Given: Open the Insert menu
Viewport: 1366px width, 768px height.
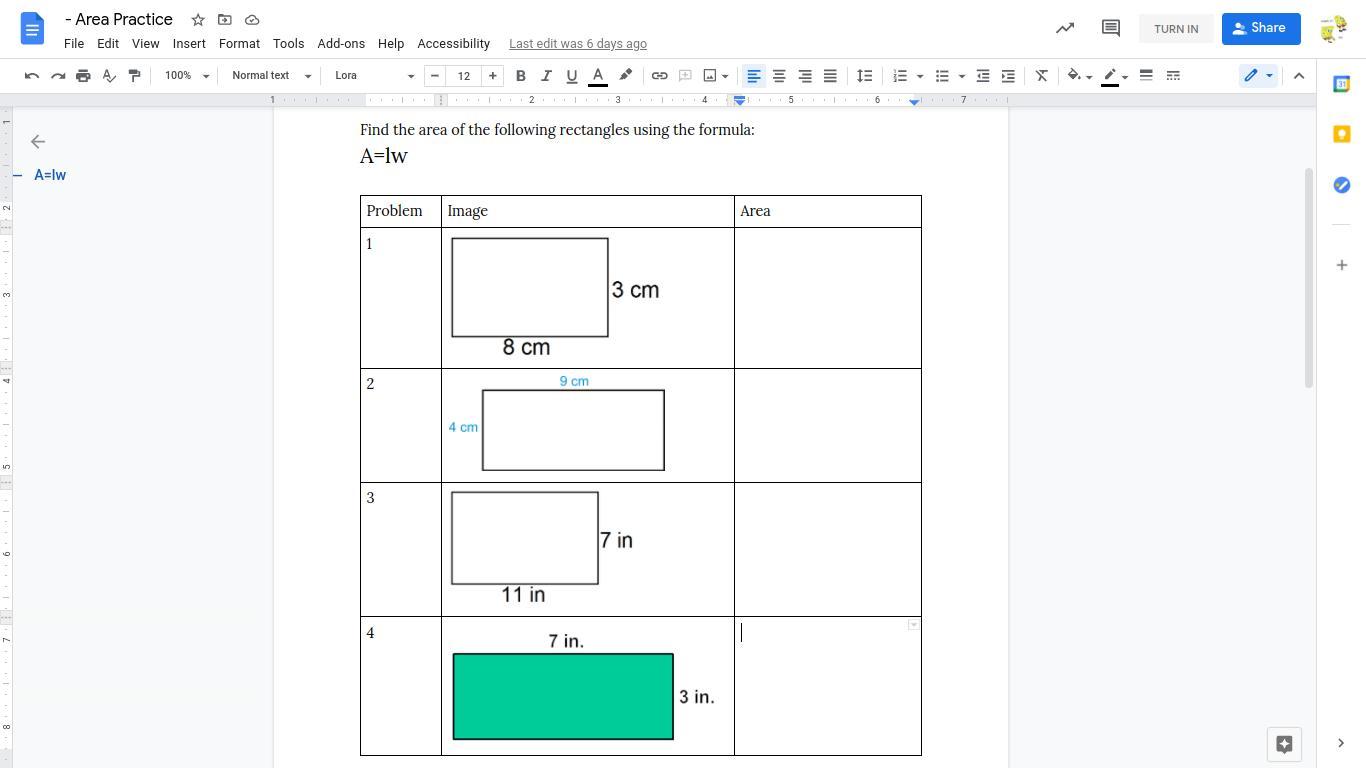Looking at the screenshot, I should click(x=189, y=44).
